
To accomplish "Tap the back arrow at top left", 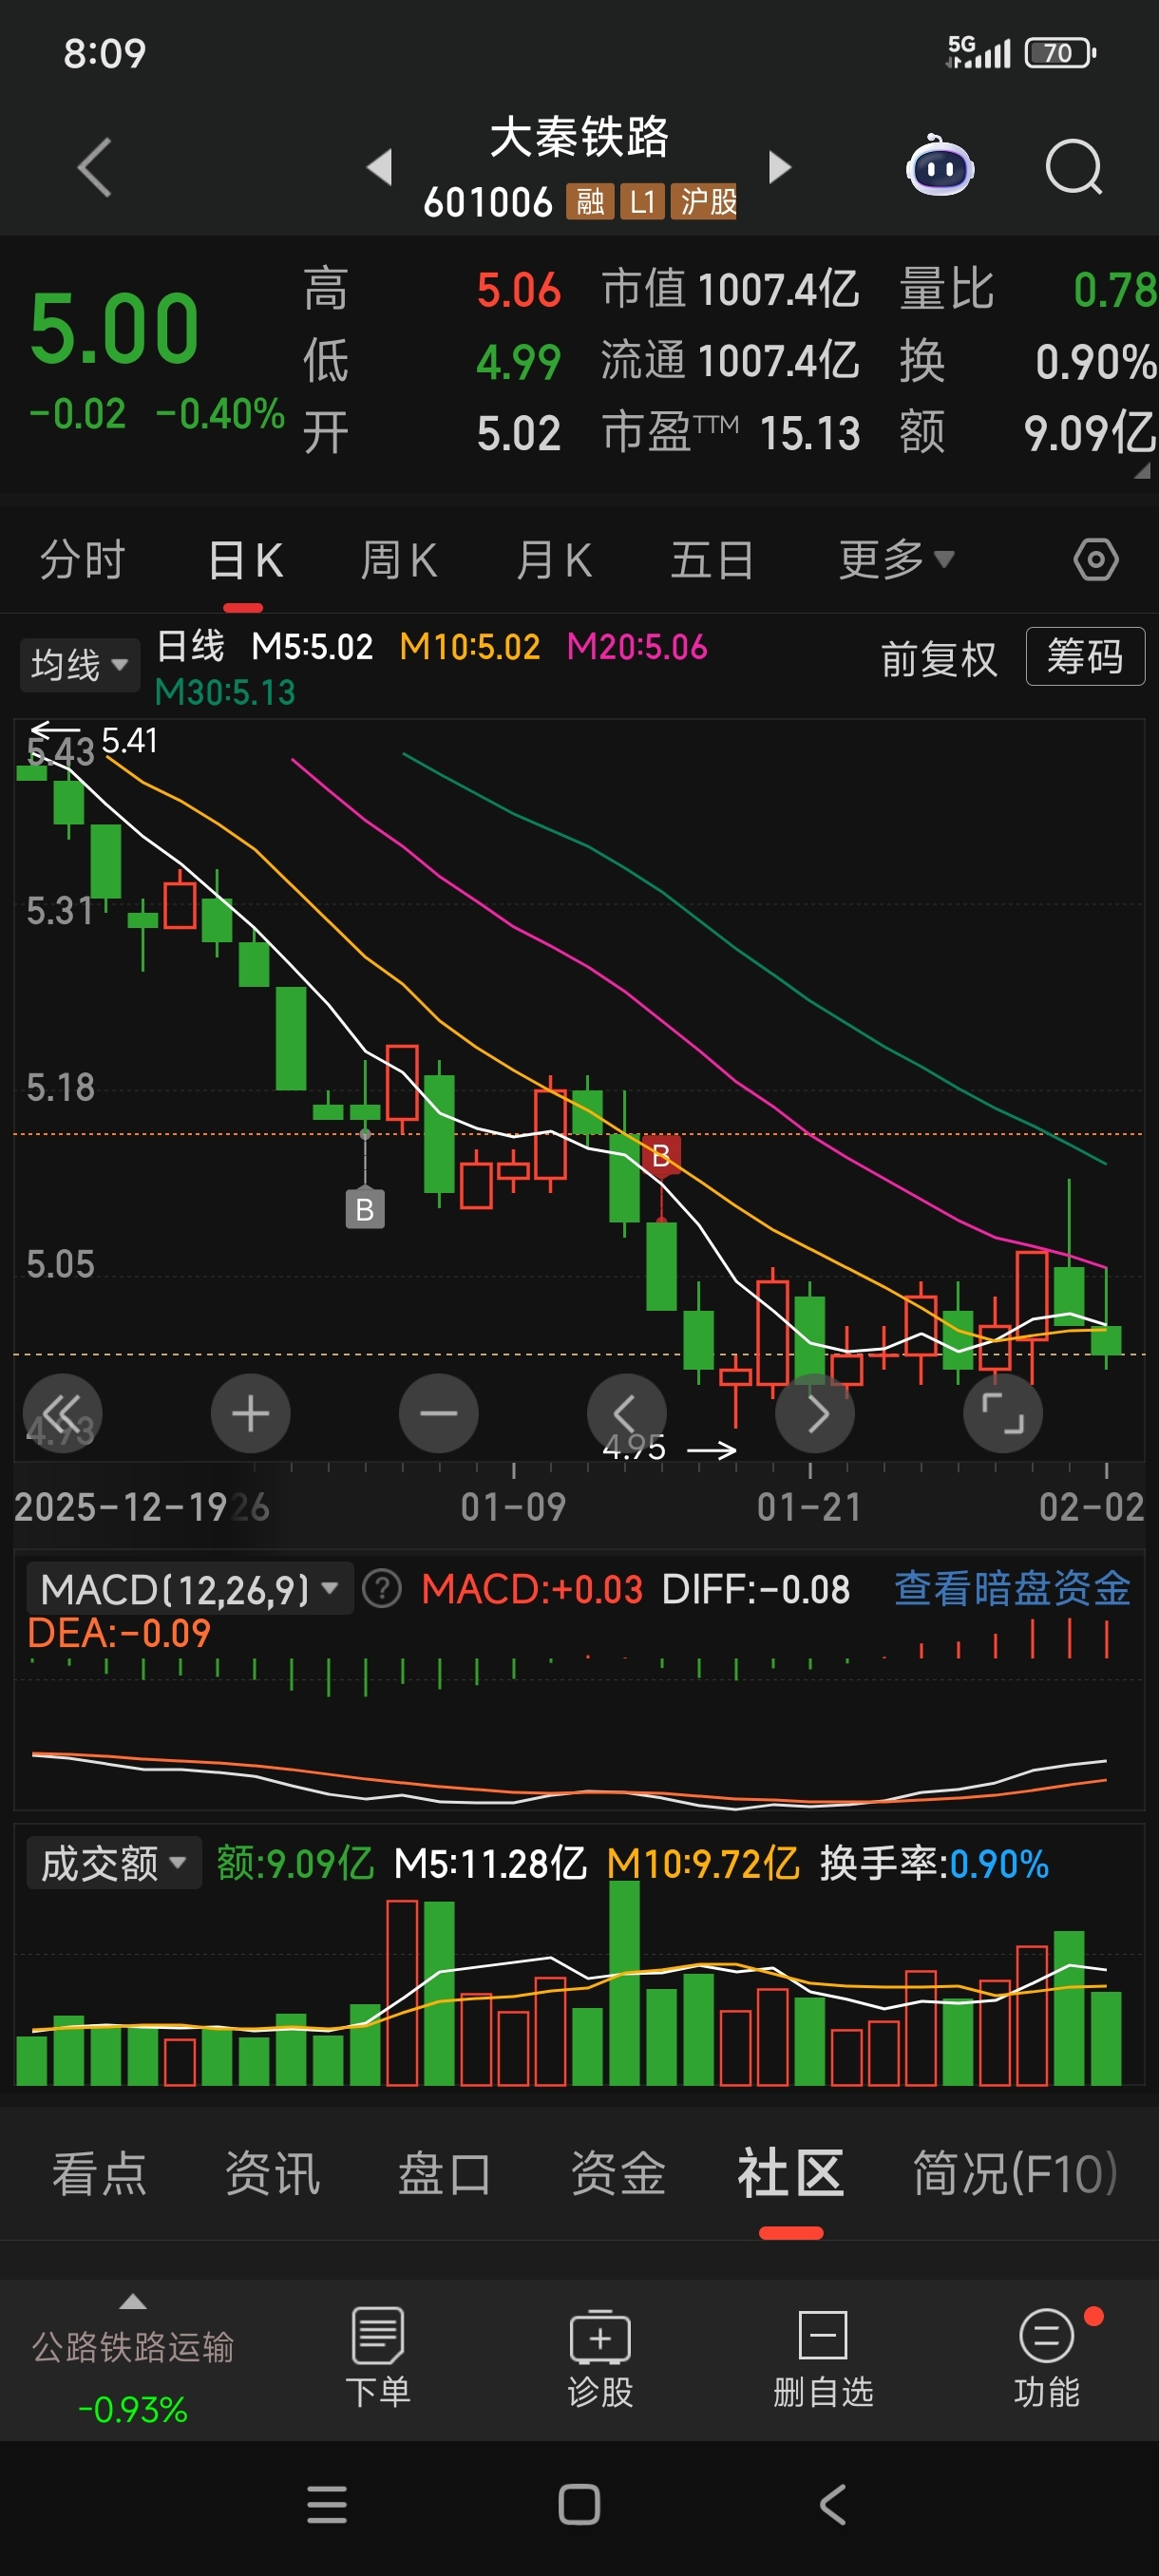I will coord(94,167).
